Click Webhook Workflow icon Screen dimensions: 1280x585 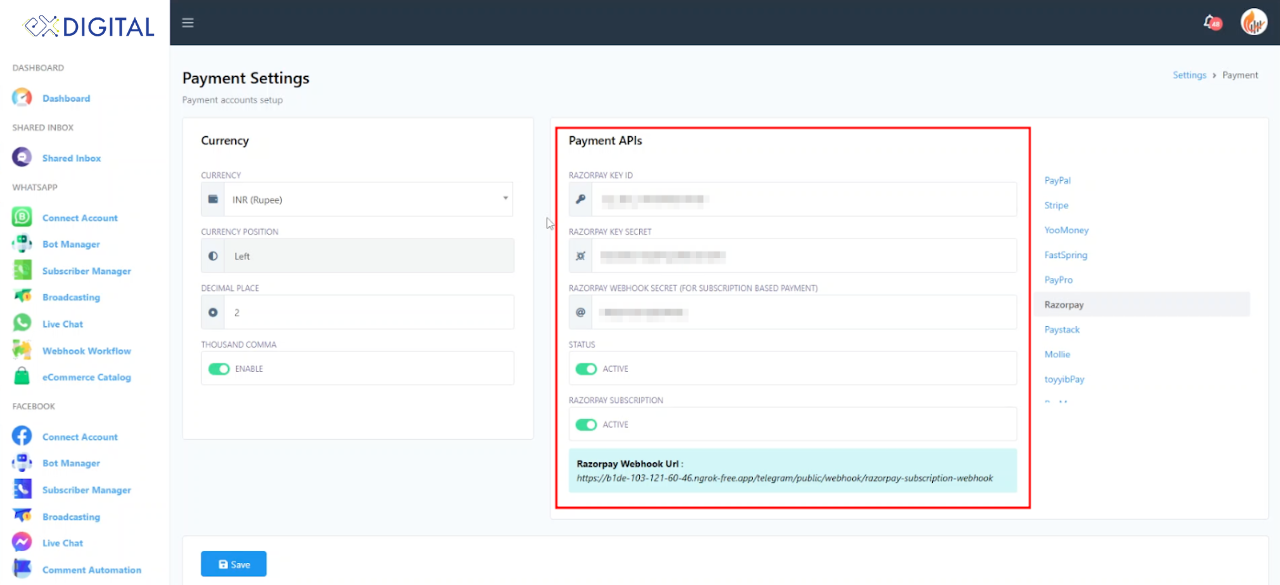click(22, 351)
